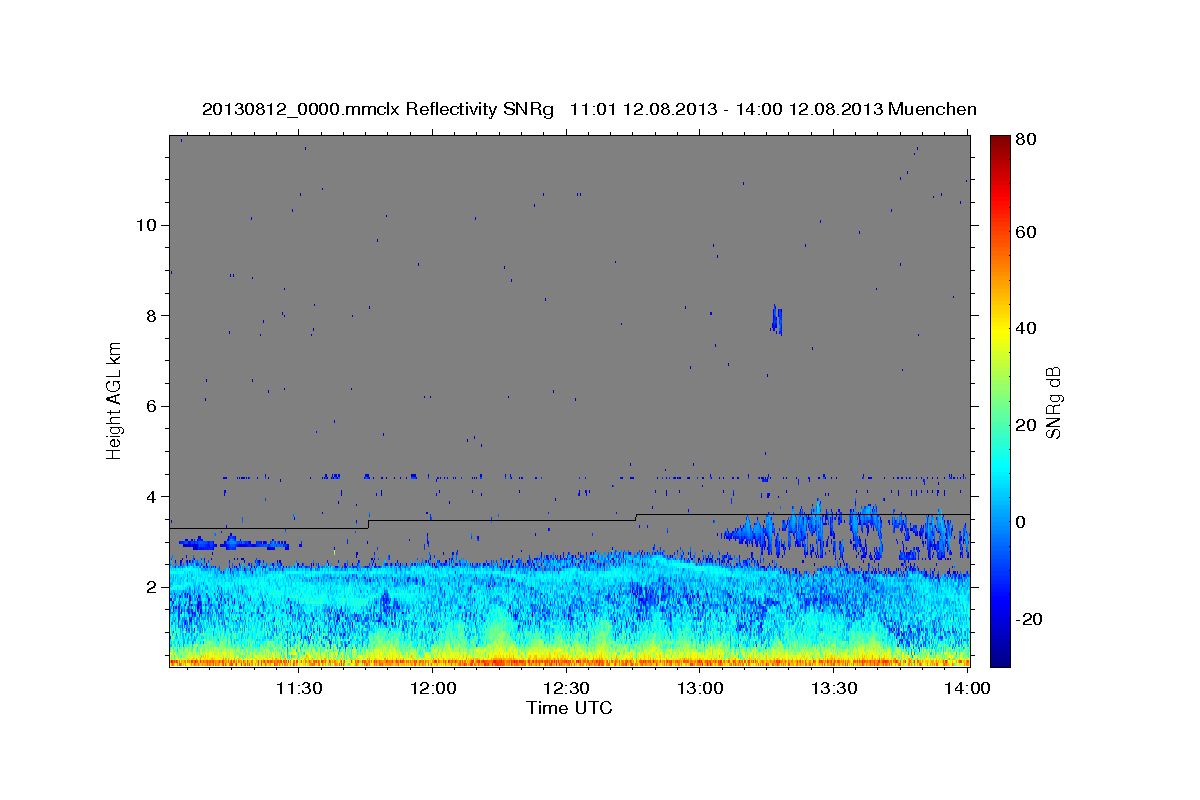Click the height tick label 8
The height and width of the screenshot is (800, 1200).
click(x=150, y=315)
